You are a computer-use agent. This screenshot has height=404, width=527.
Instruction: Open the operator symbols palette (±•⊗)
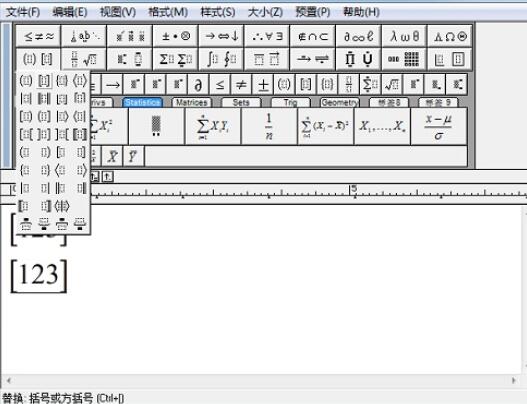coord(175,36)
